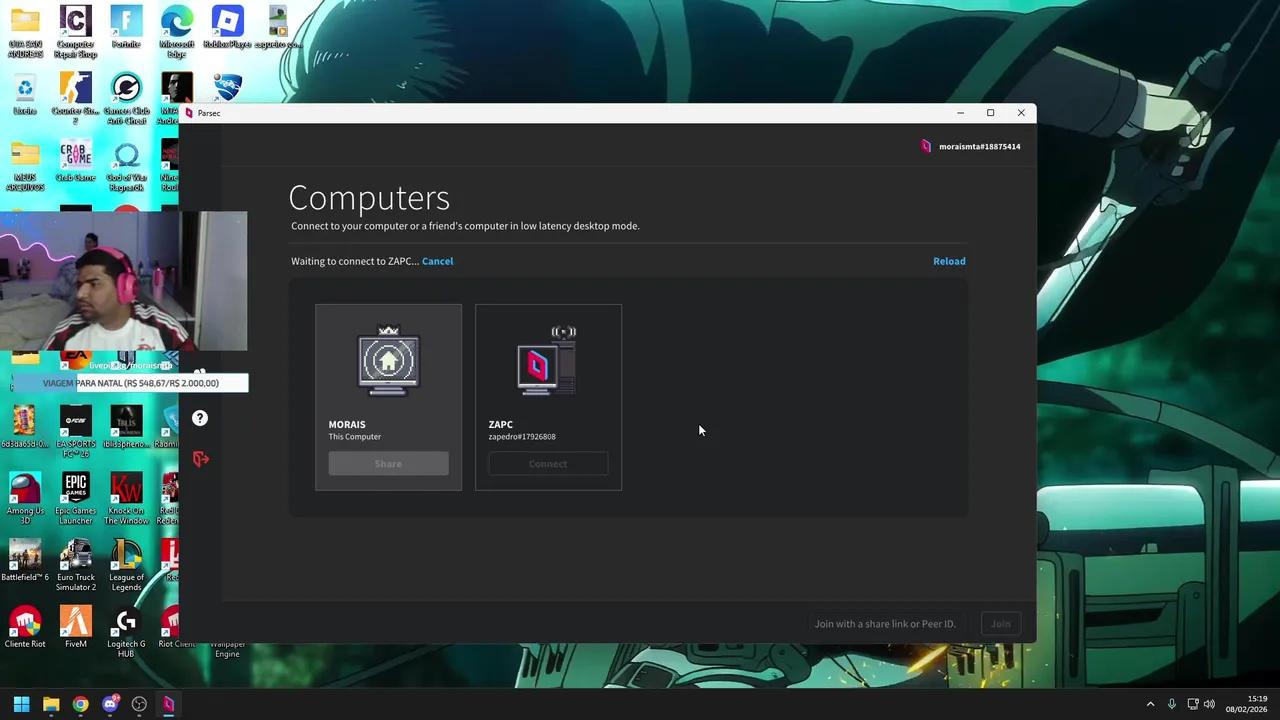Viewport: 1280px width, 720px height.
Task: Click the 'This Computer' label under MORAIS
Action: click(x=355, y=437)
